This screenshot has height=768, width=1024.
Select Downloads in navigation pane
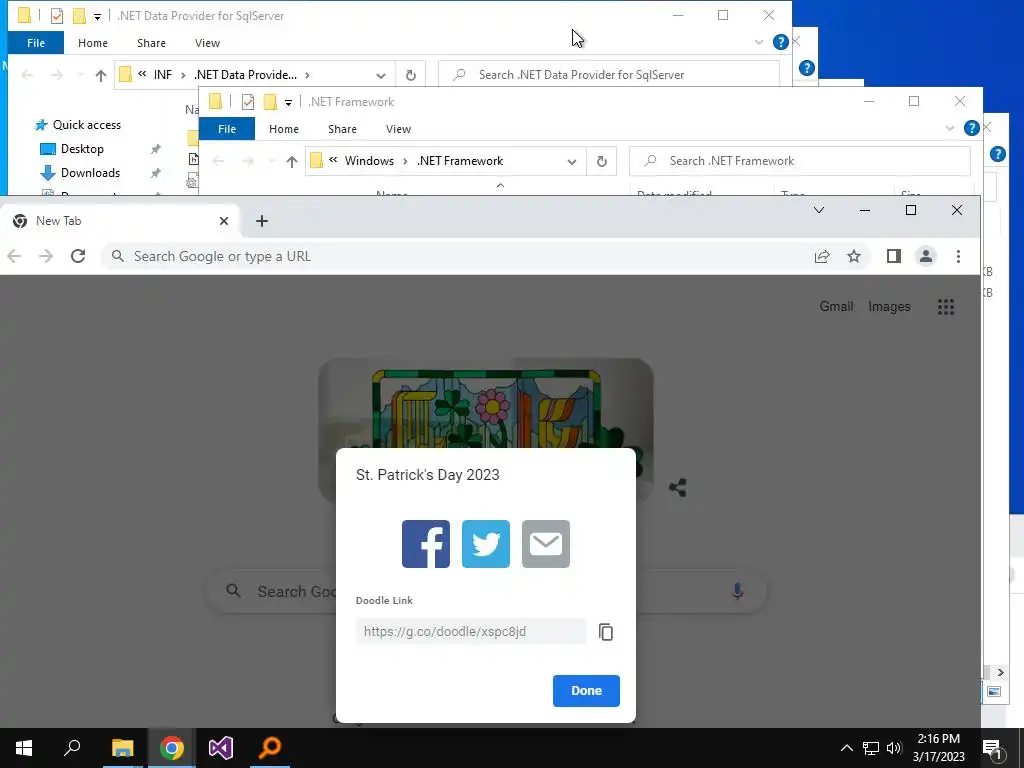coord(90,173)
